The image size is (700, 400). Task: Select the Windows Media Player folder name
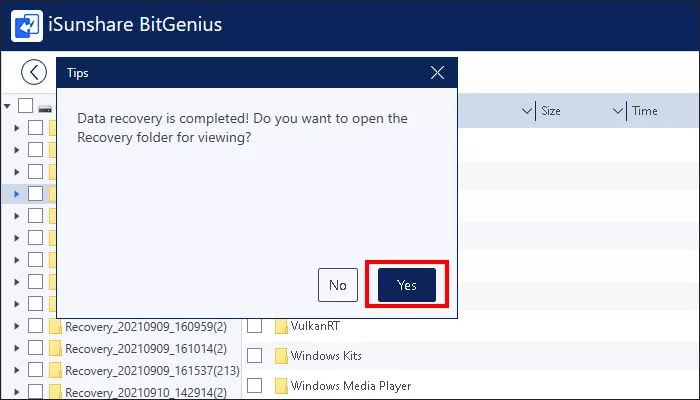351,386
